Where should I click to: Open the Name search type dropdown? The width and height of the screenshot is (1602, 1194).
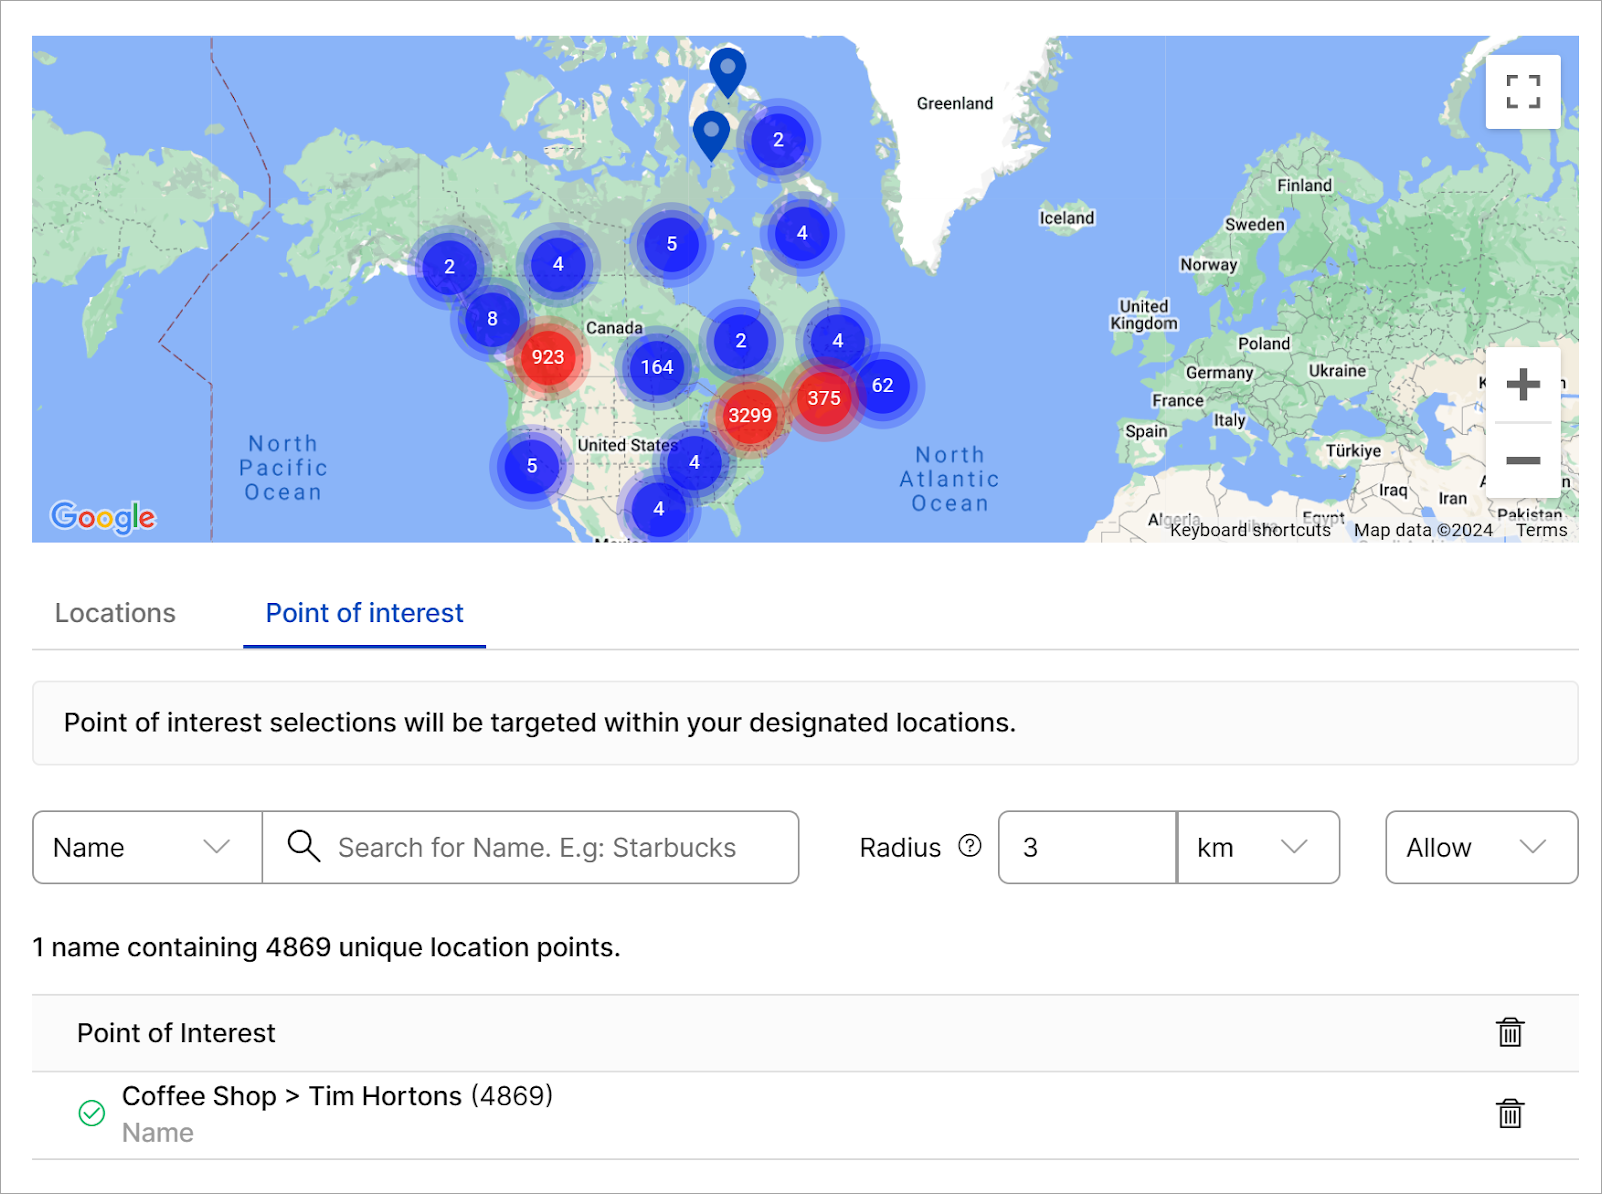(147, 847)
